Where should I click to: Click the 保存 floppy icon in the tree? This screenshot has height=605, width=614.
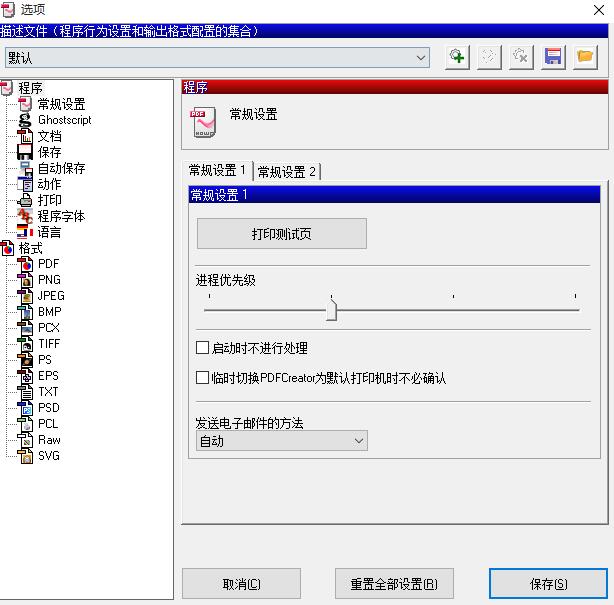pyautogui.click(x=25, y=152)
